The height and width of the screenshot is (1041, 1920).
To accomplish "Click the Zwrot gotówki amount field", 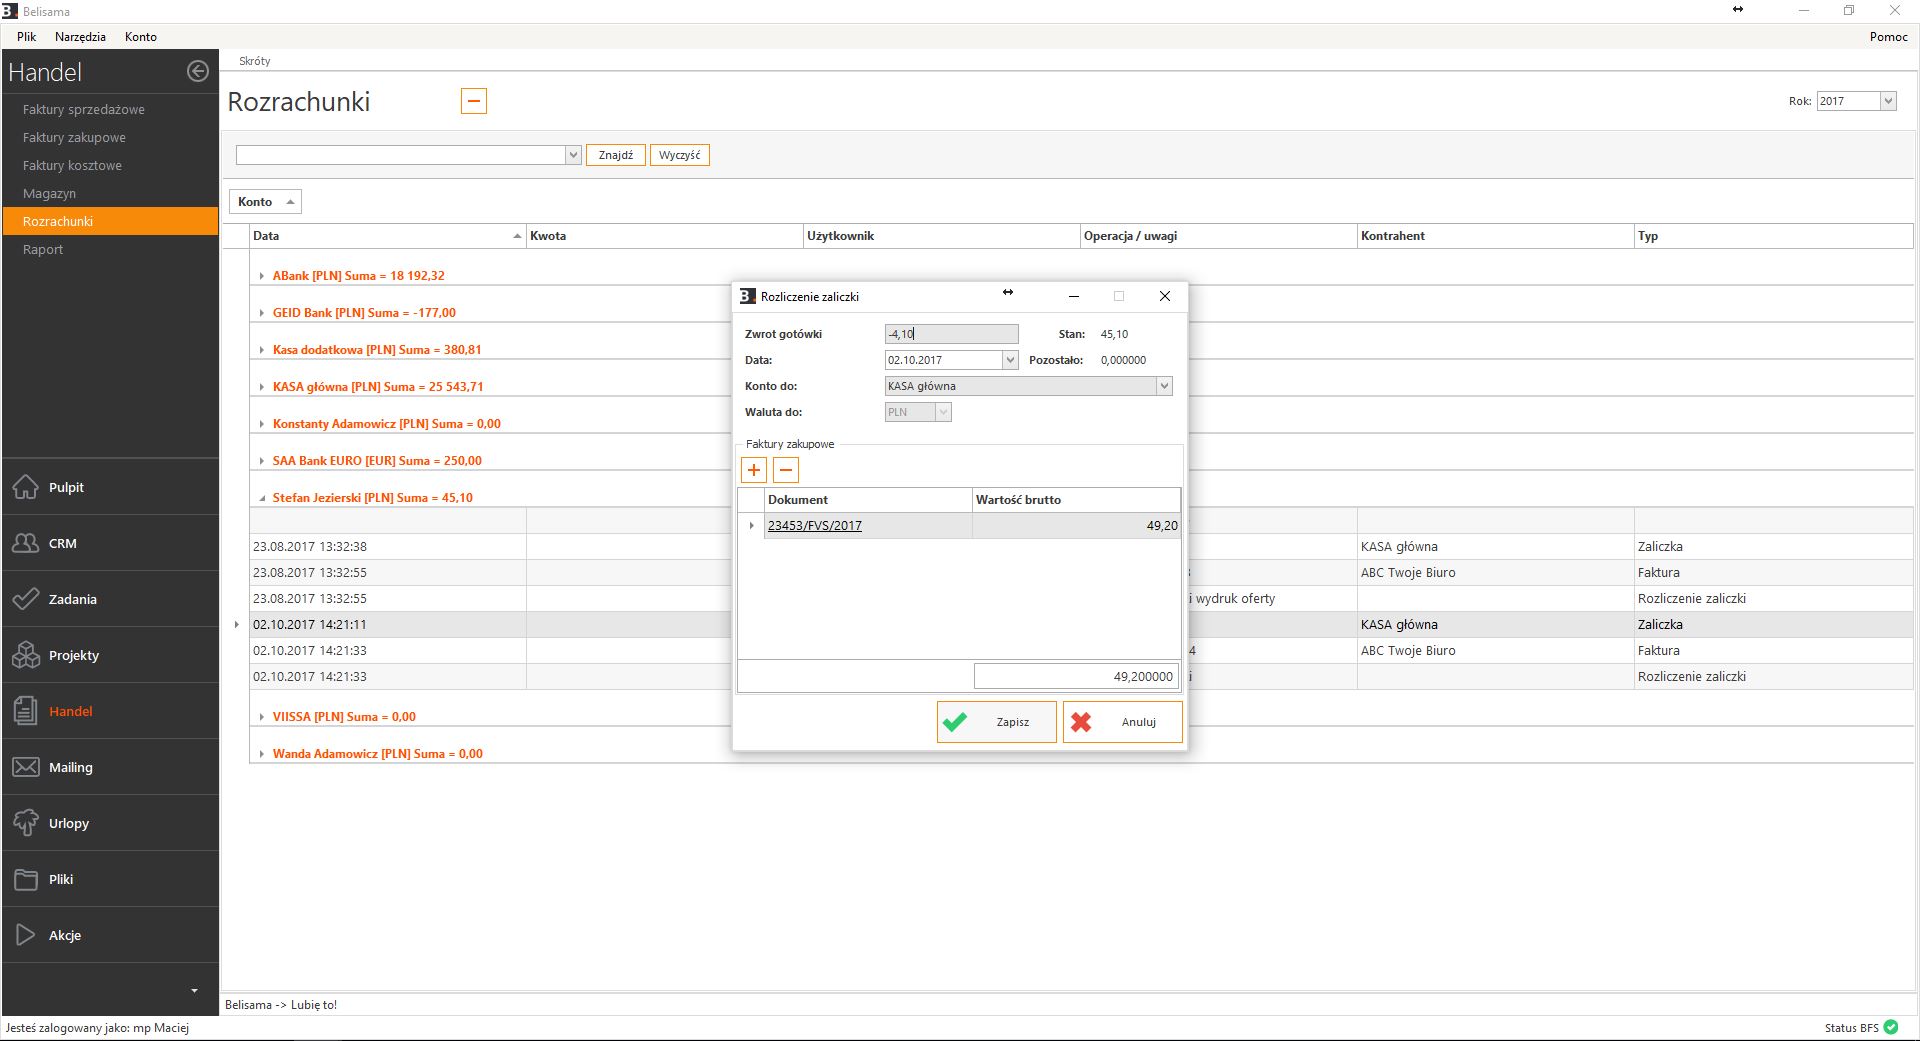I will click(x=950, y=334).
